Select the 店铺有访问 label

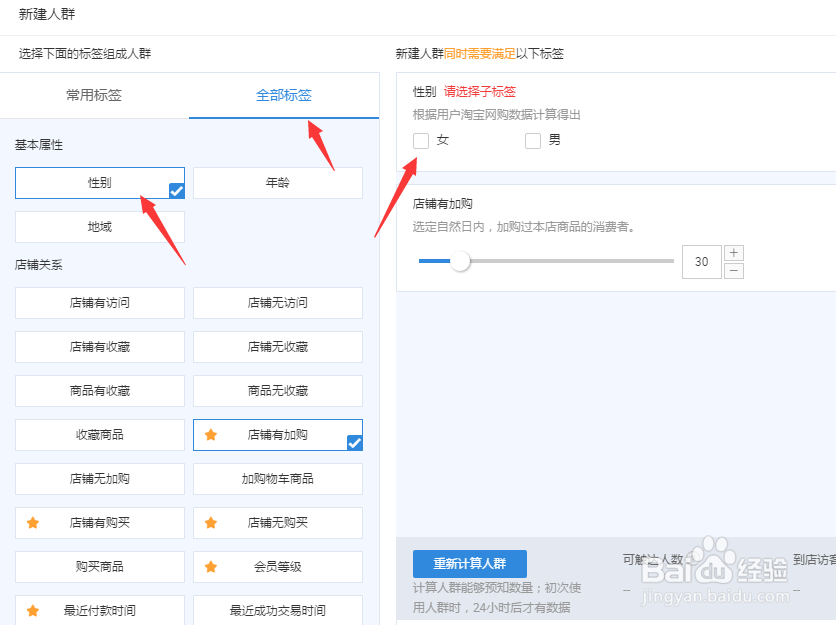[x=99, y=303]
